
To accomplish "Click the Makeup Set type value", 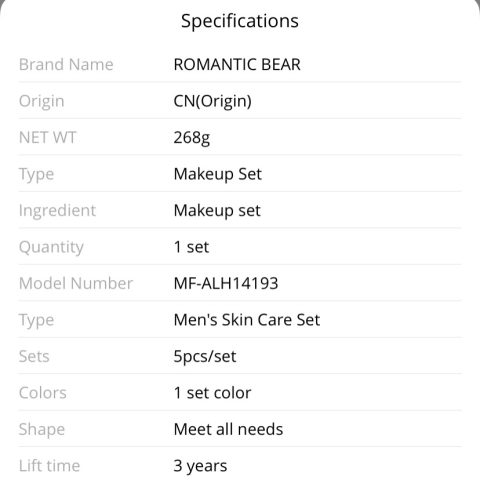I will (x=218, y=174).
